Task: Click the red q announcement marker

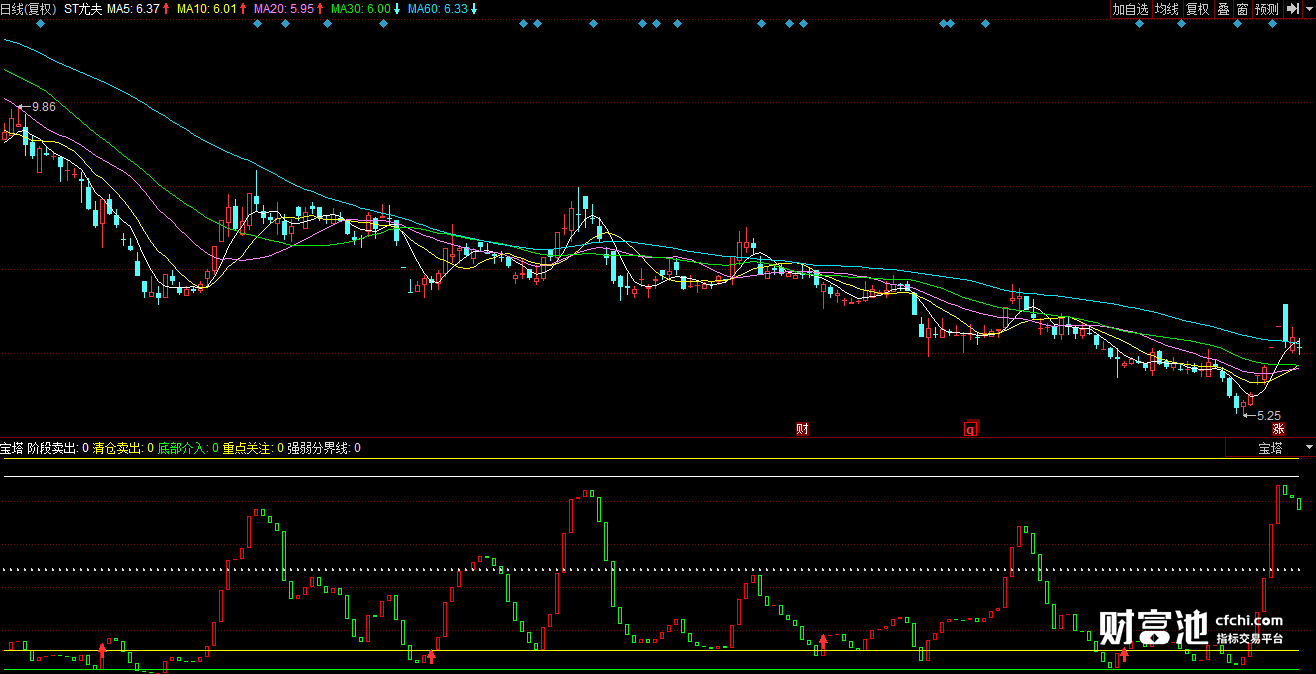Action: [969, 429]
